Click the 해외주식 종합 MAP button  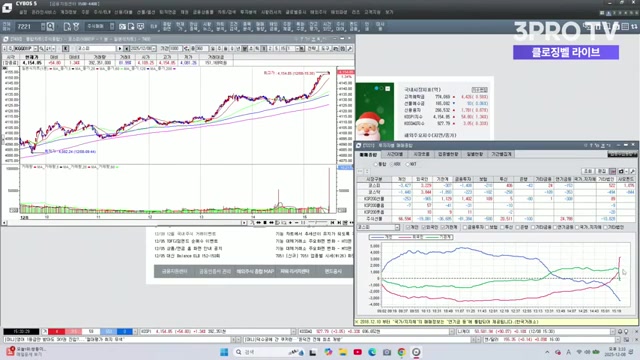(255, 271)
